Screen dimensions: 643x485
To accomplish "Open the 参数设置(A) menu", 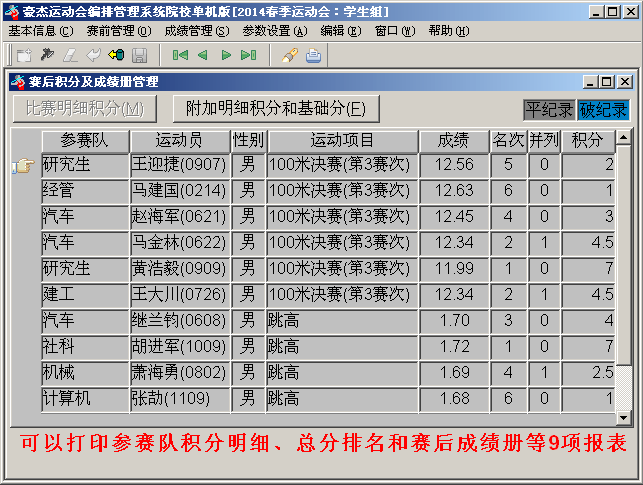I will 275,31.
